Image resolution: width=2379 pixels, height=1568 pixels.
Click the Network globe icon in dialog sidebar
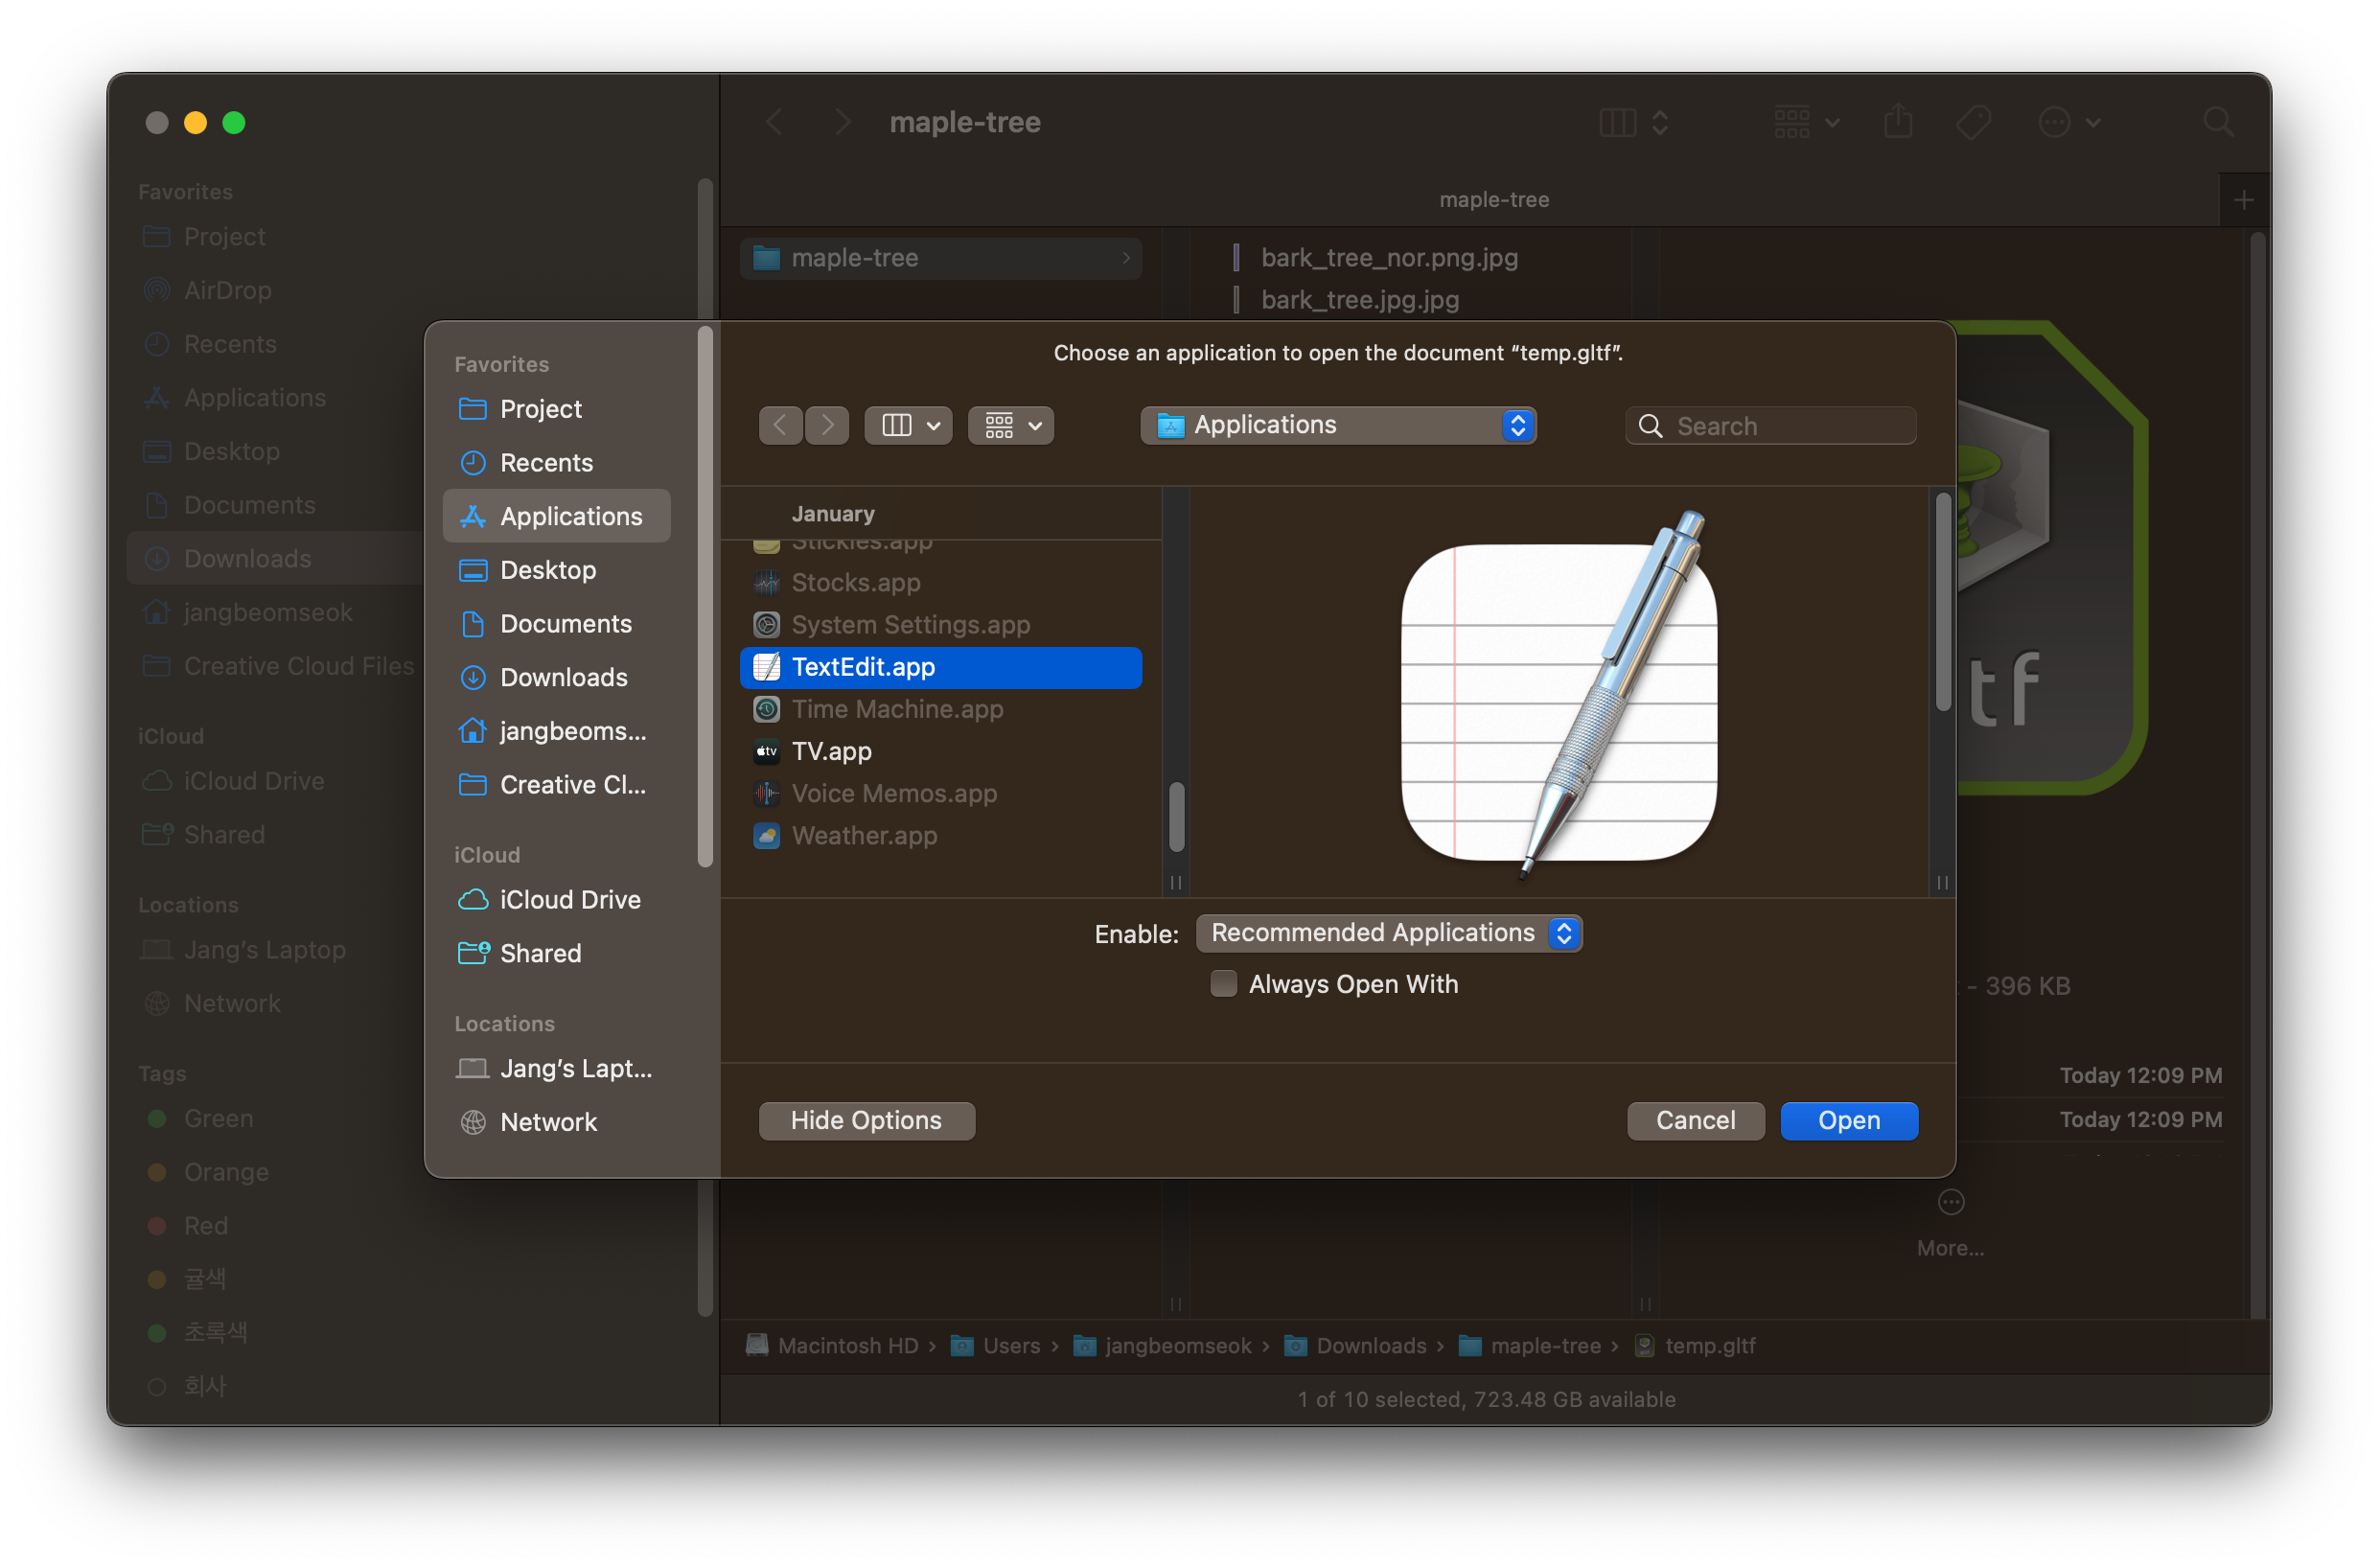(x=473, y=1122)
